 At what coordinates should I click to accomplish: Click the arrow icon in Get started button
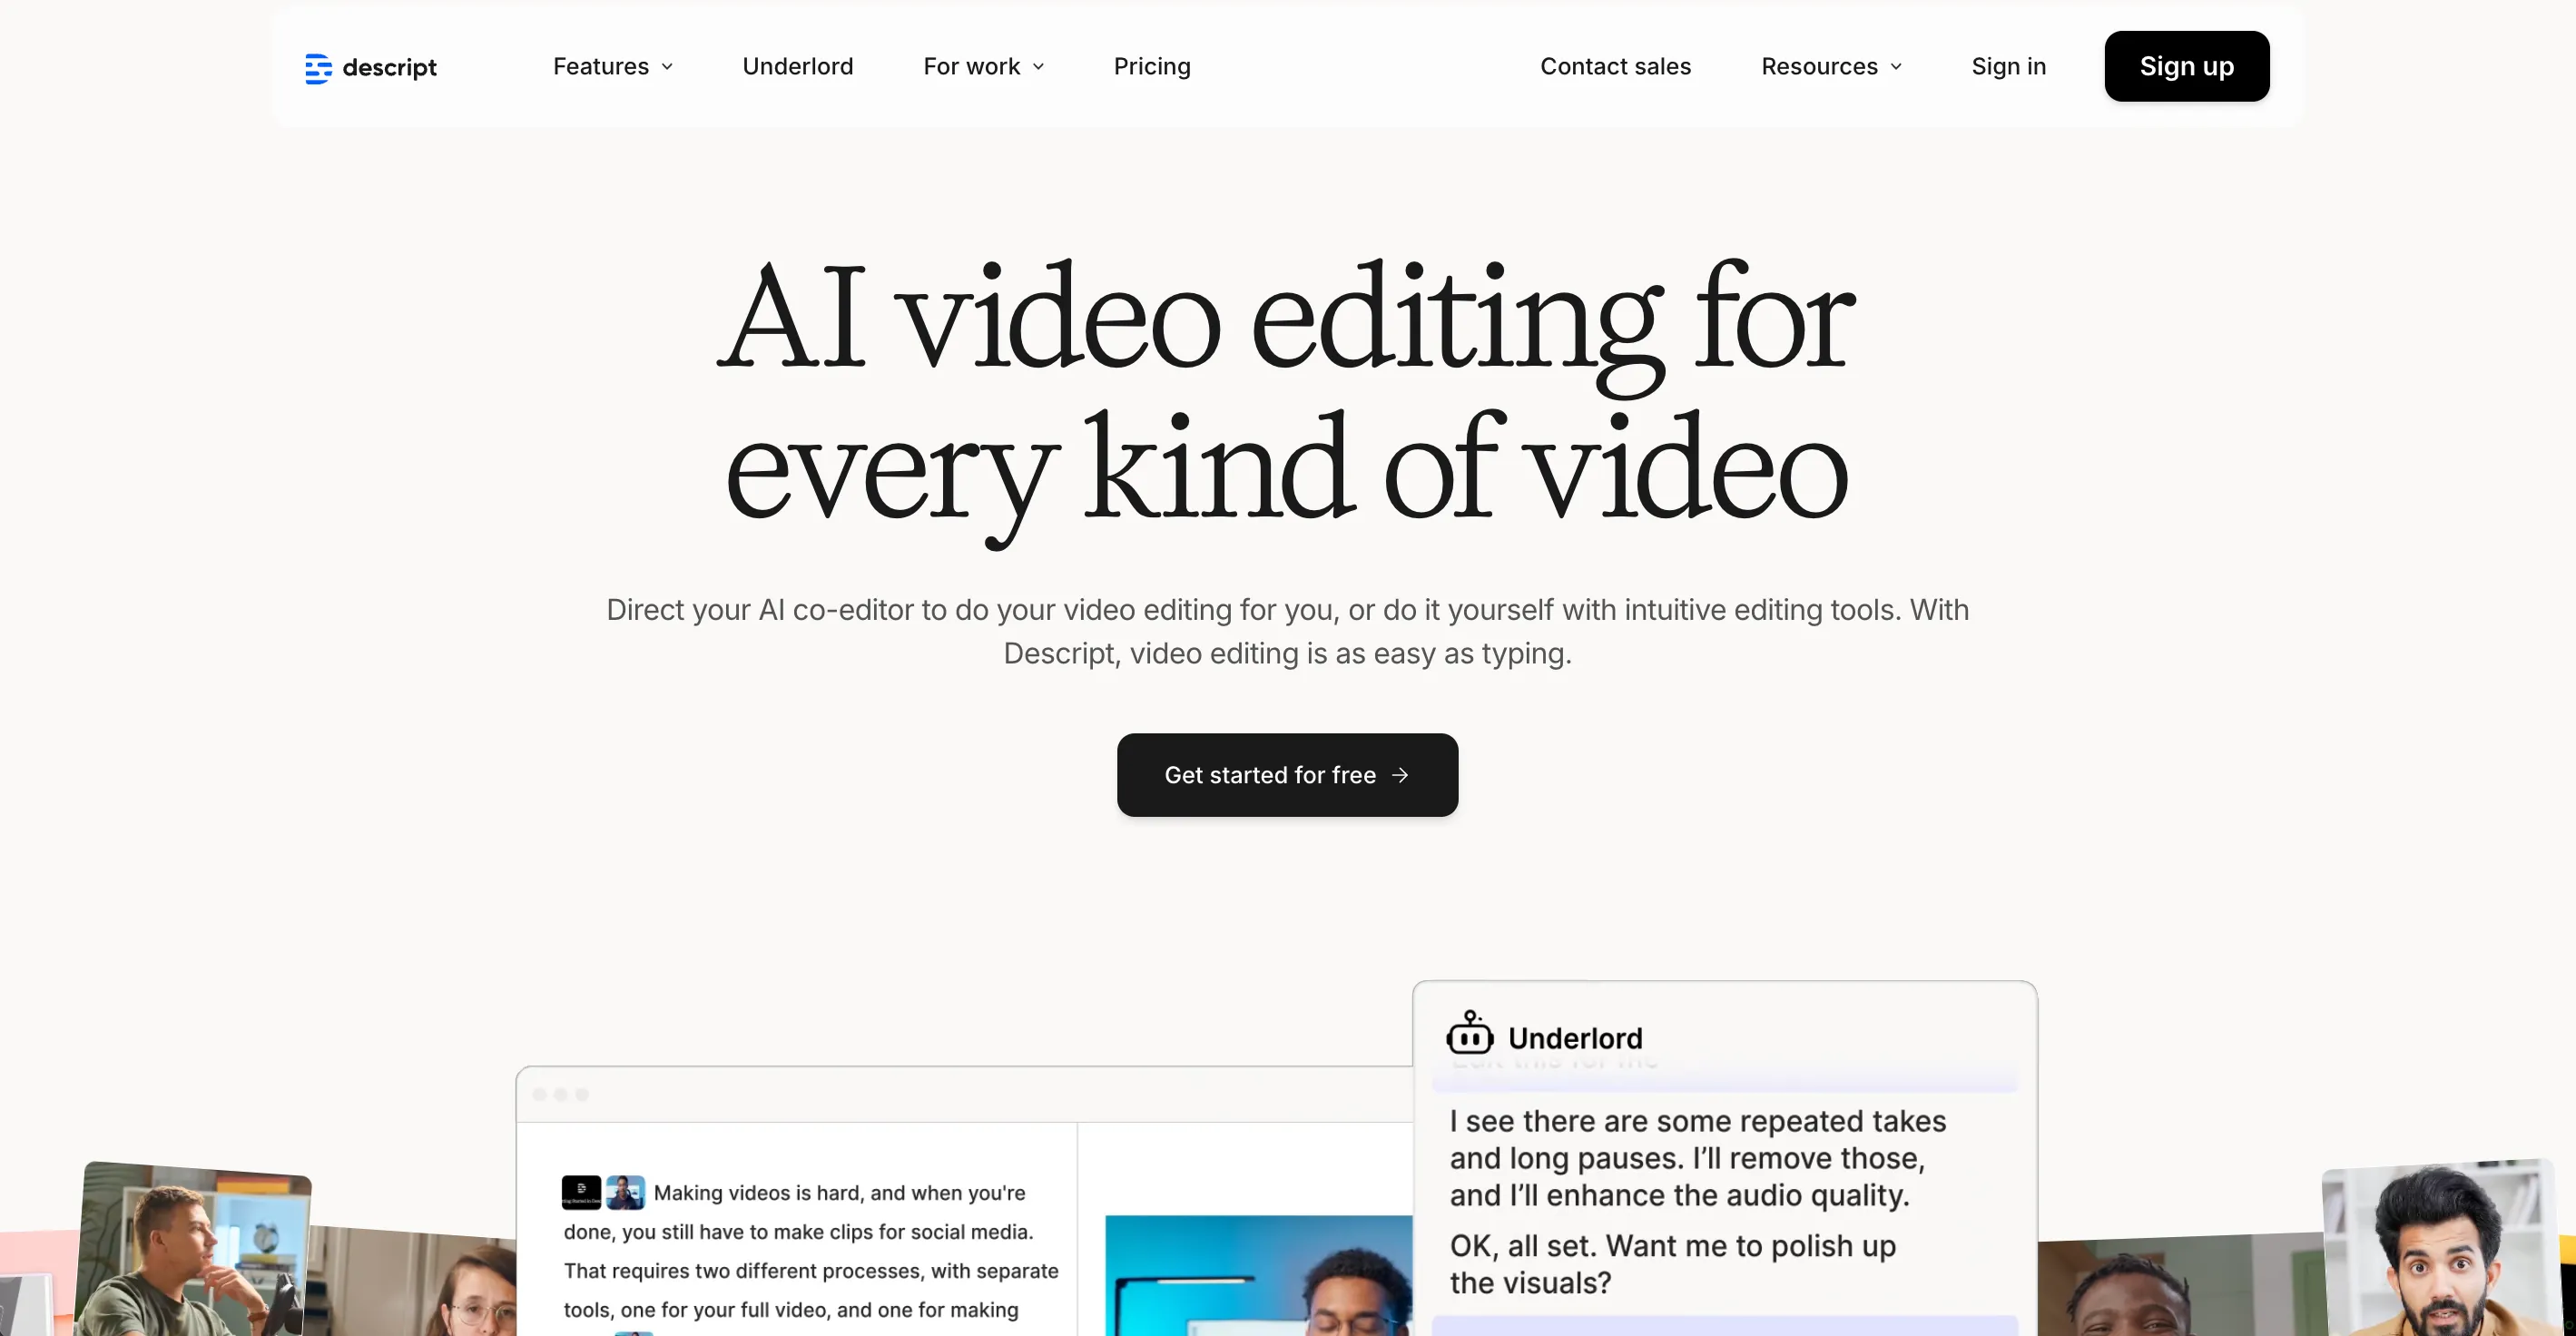[x=1400, y=775]
